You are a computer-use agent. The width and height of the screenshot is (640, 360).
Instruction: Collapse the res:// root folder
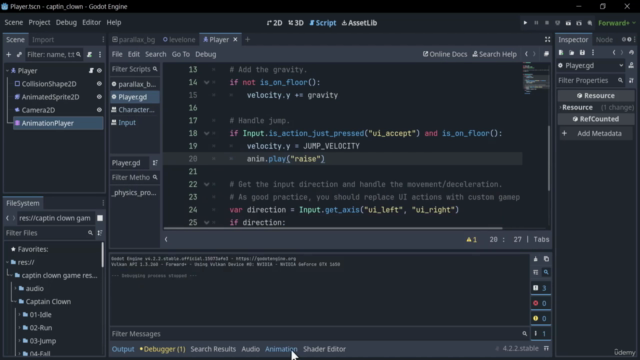[7, 262]
